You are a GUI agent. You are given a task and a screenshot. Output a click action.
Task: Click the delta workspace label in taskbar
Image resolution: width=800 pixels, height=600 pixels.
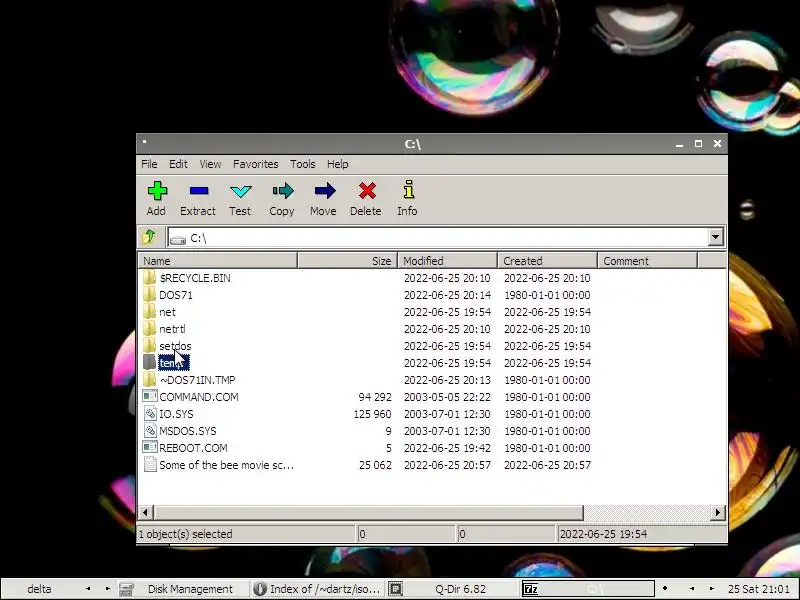(x=39, y=589)
